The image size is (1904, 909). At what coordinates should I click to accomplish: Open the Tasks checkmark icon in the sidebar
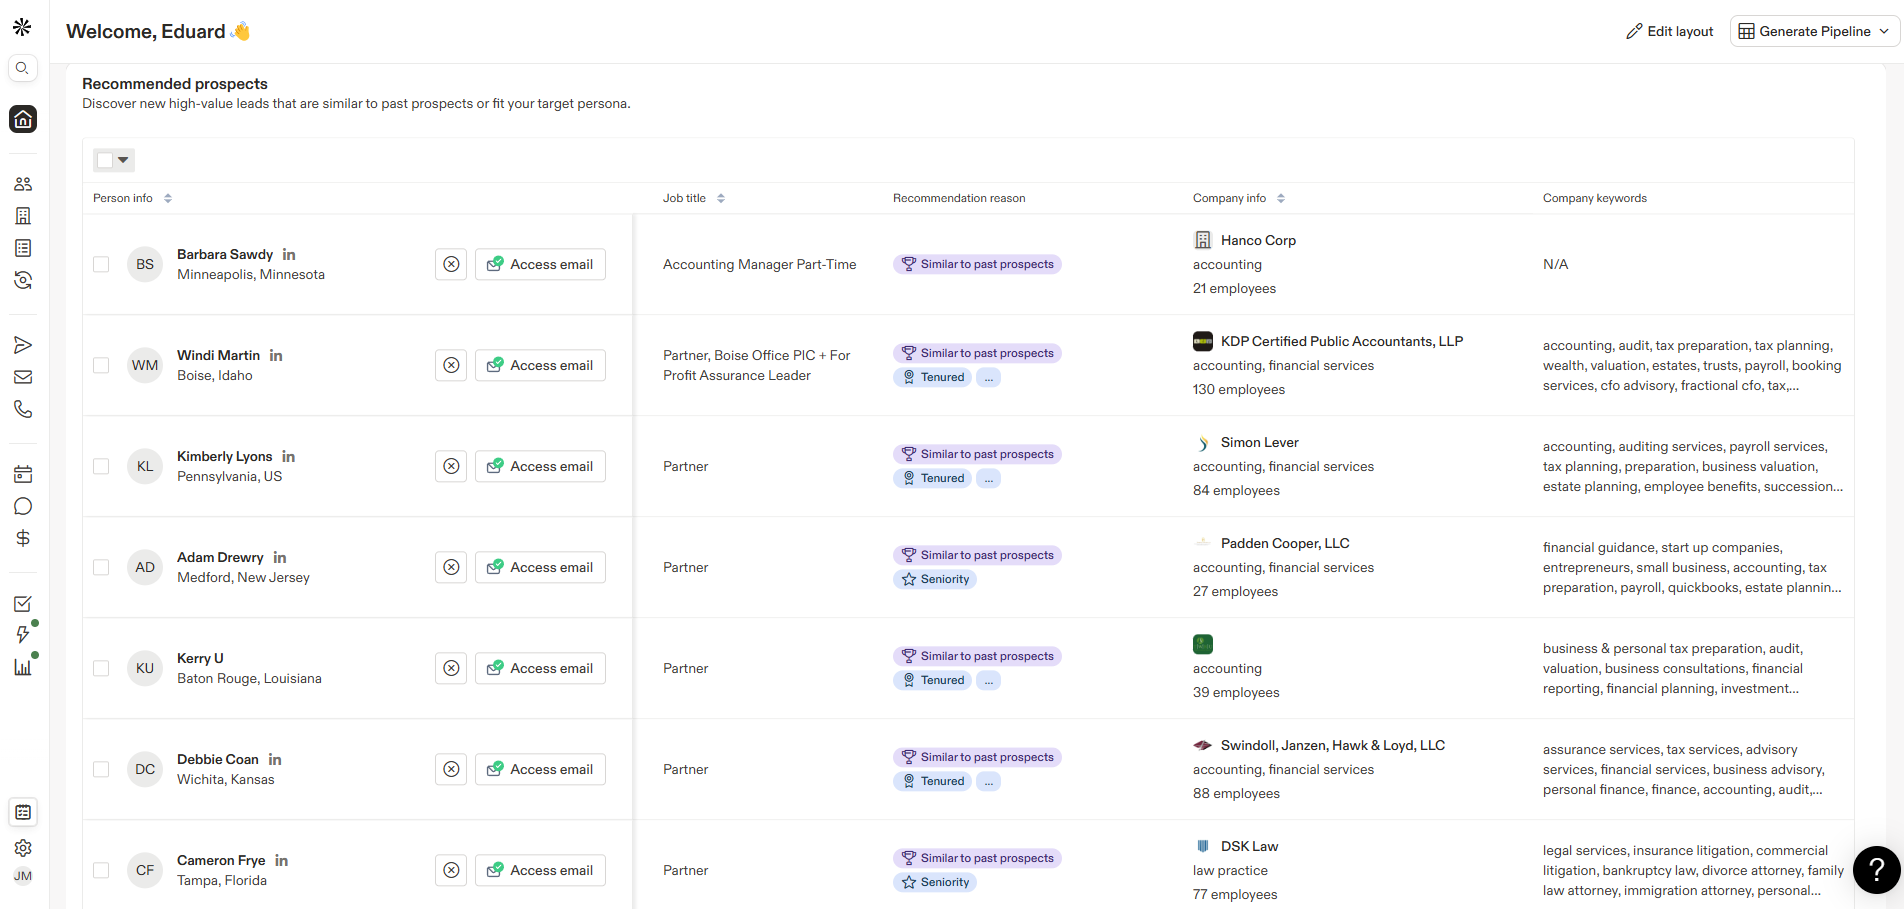[23, 603]
